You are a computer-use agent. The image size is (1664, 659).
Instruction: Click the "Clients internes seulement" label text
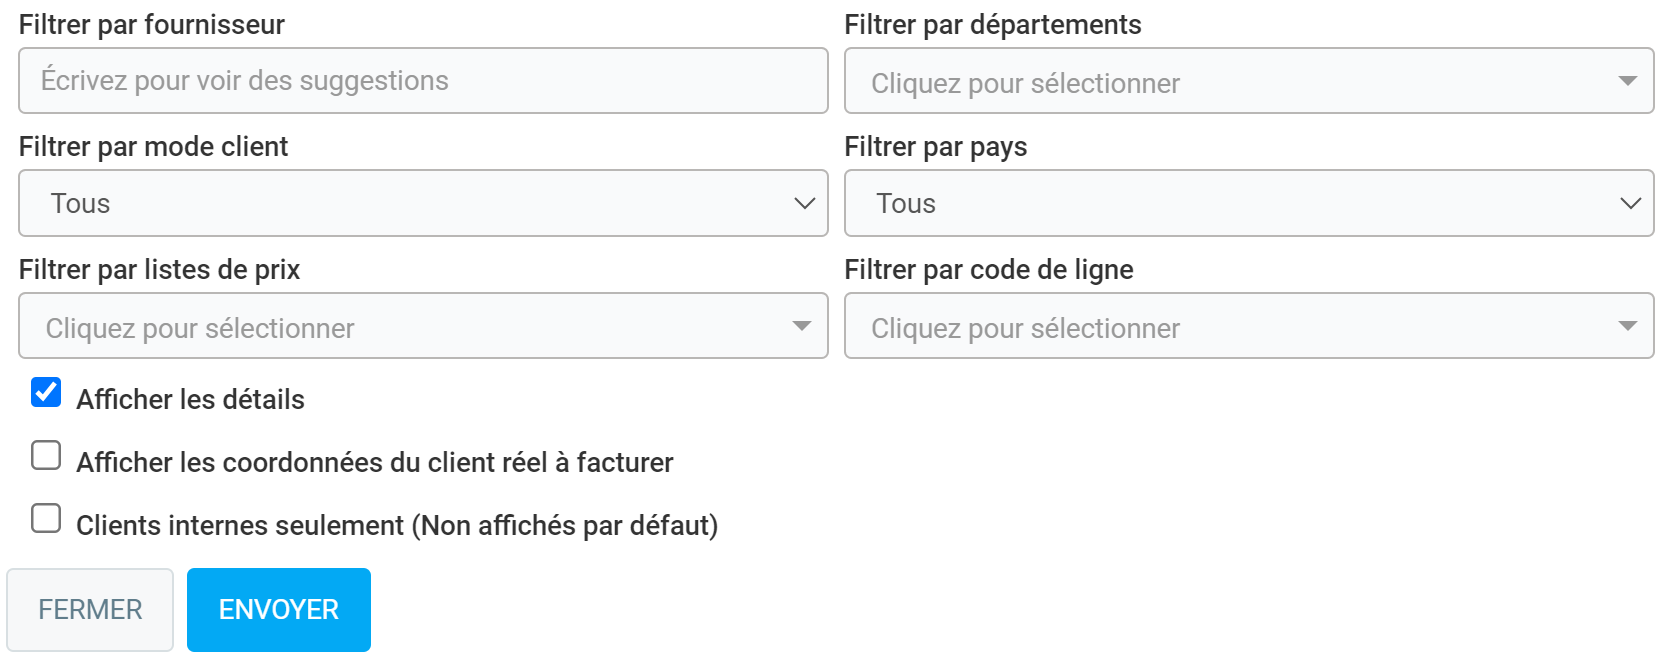coord(396,526)
